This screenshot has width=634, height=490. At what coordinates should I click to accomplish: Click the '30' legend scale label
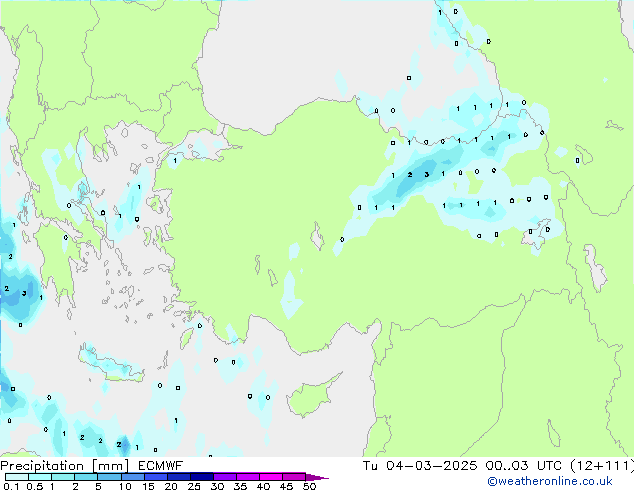pos(217,486)
